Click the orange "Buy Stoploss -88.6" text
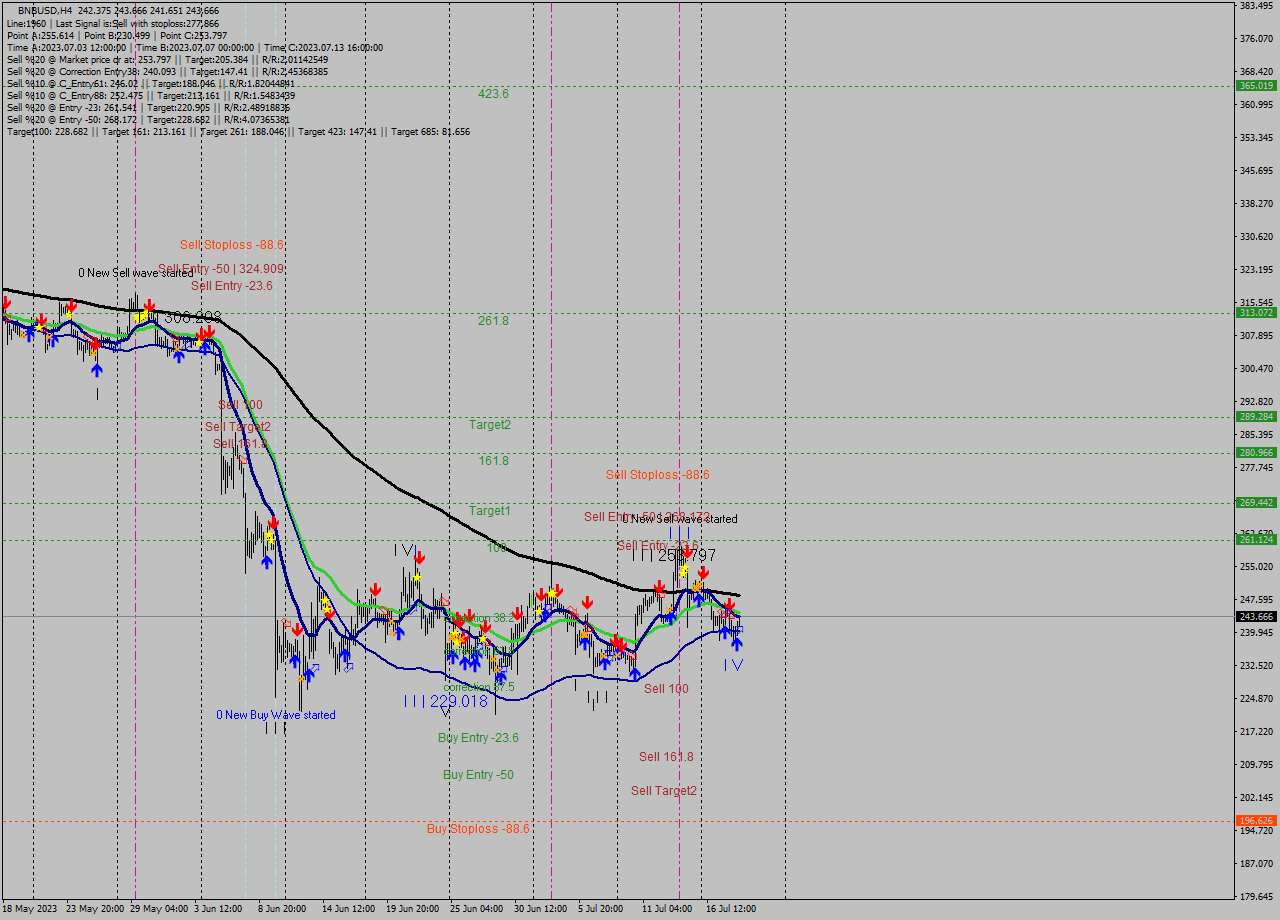This screenshot has height=920, width=1280. pos(477,828)
